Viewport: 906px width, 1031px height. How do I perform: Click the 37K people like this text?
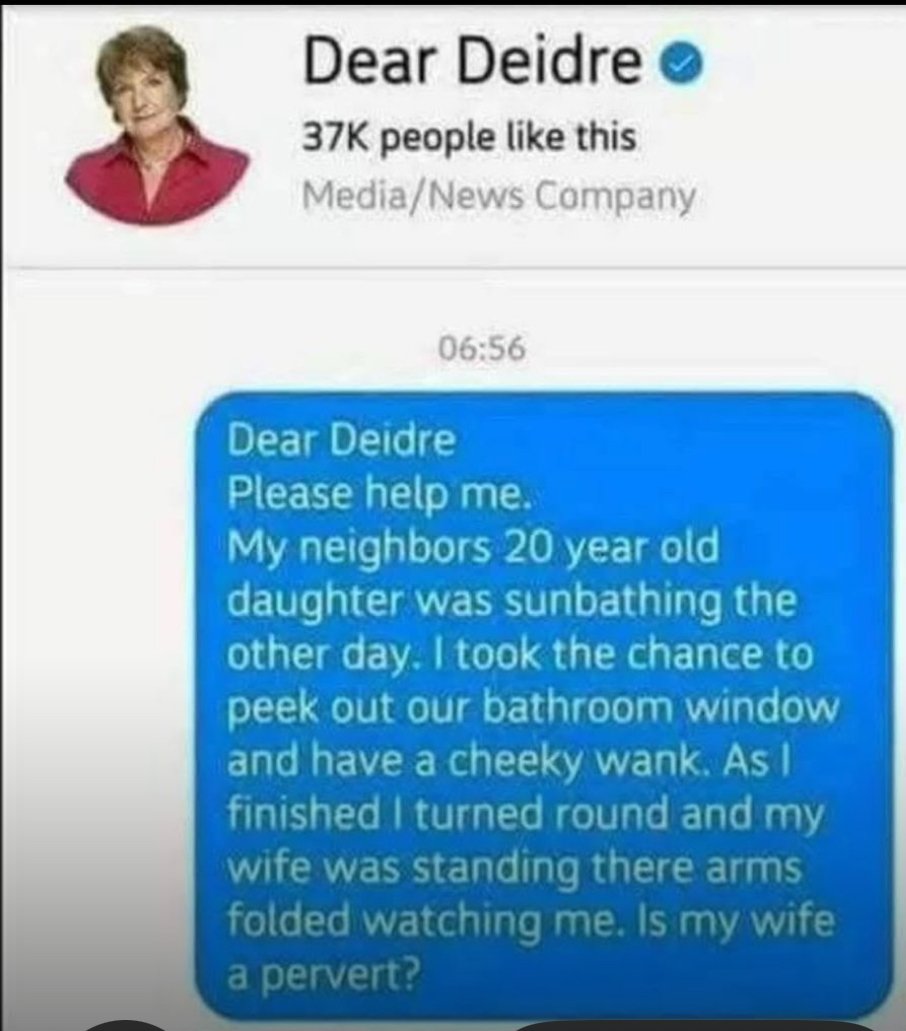[469, 137]
